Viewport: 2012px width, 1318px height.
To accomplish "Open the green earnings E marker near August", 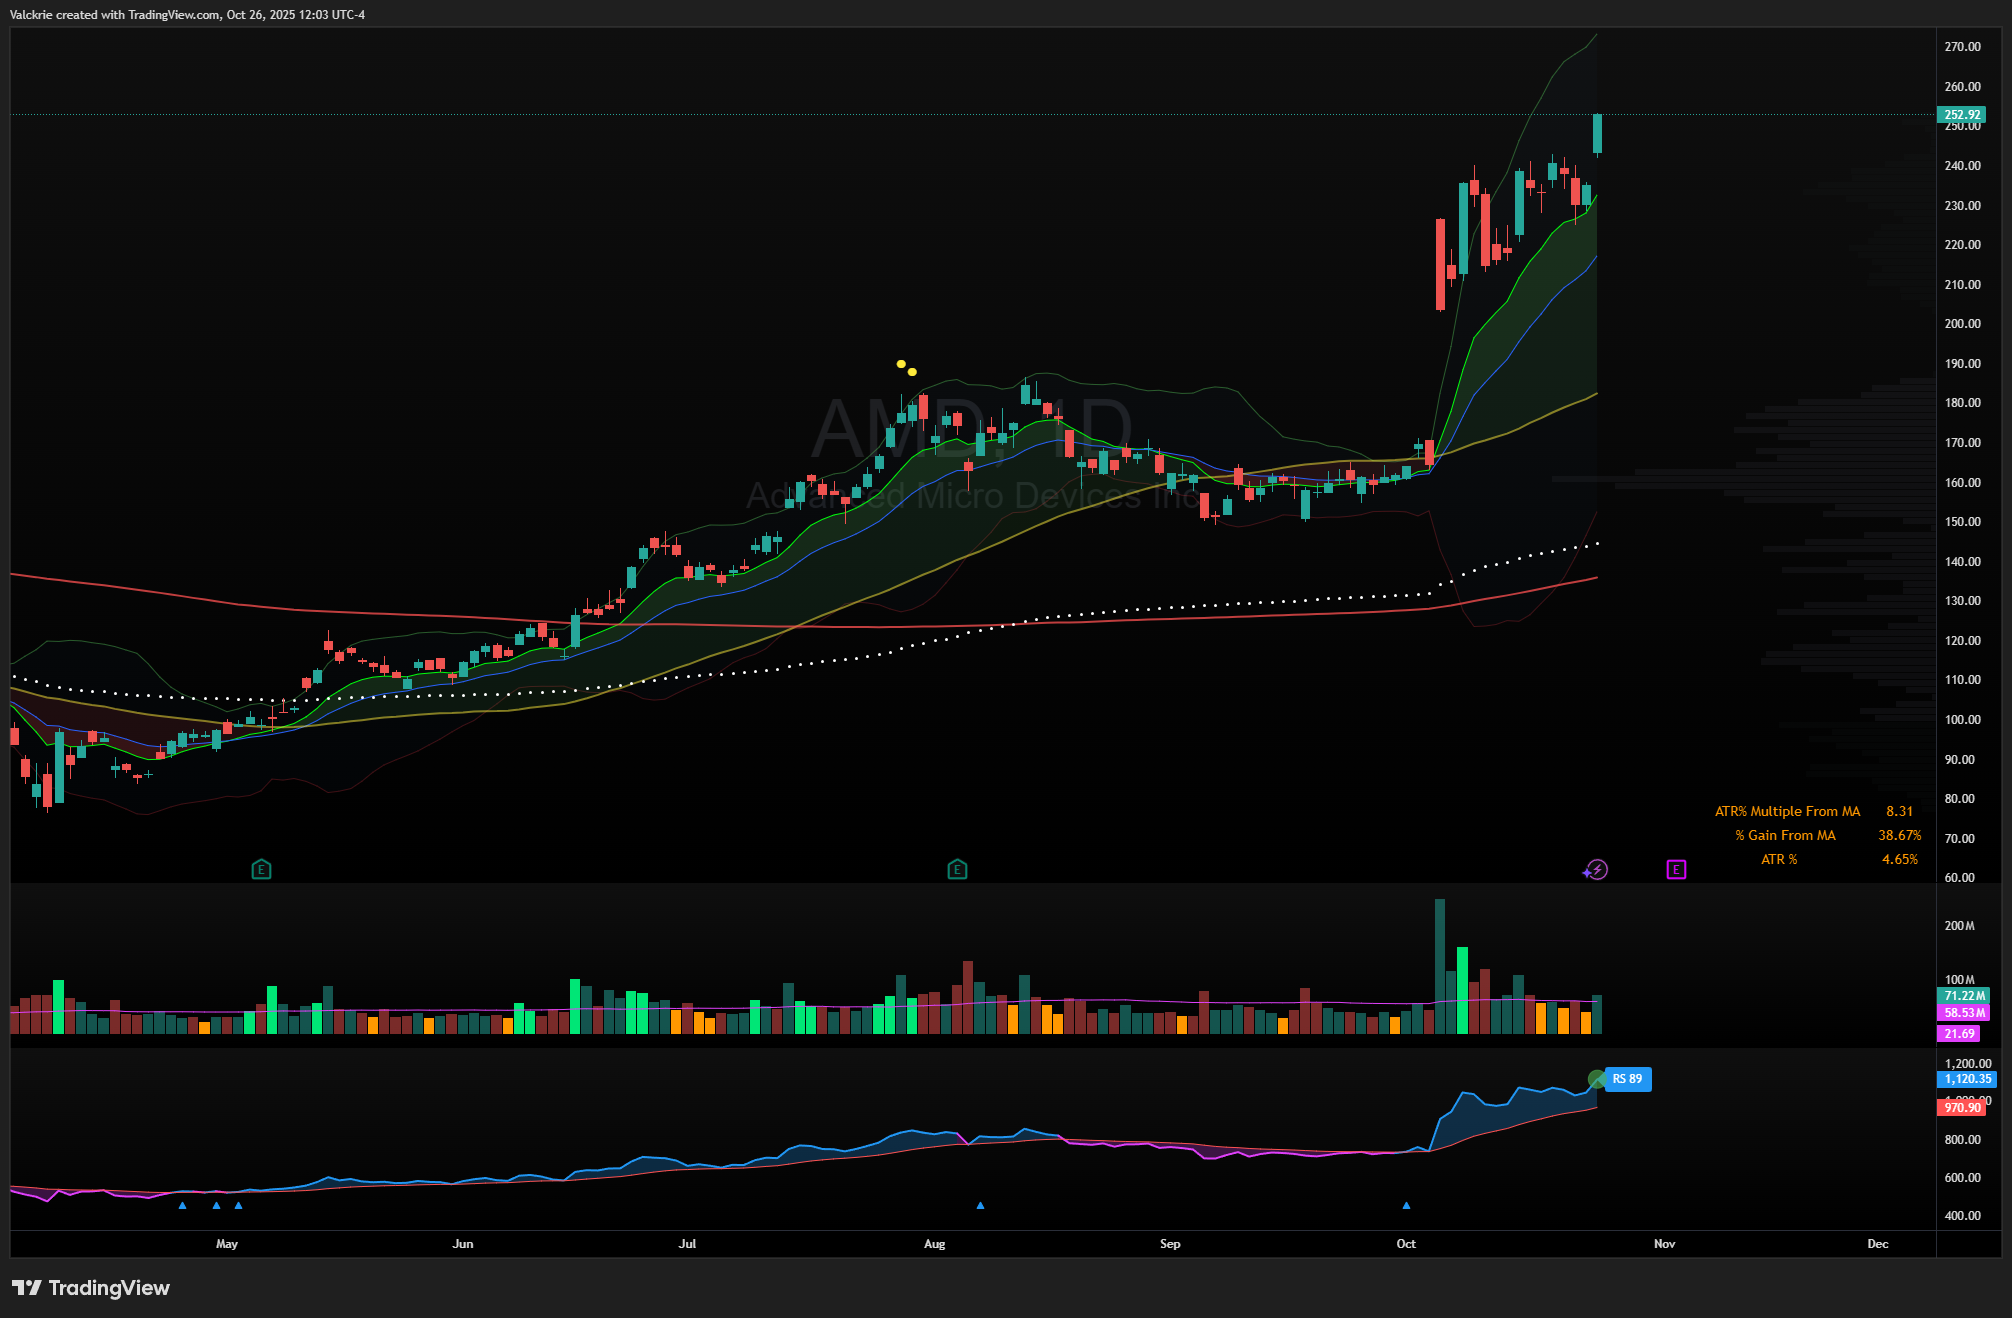I will pyautogui.click(x=957, y=869).
